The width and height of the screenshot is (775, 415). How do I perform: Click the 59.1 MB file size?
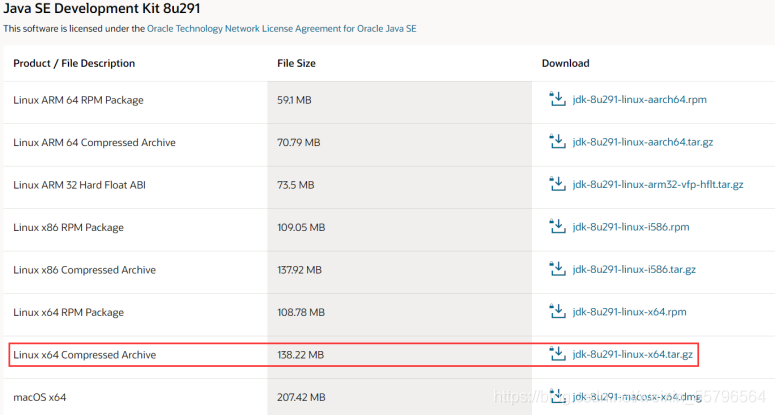pos(294,100)
